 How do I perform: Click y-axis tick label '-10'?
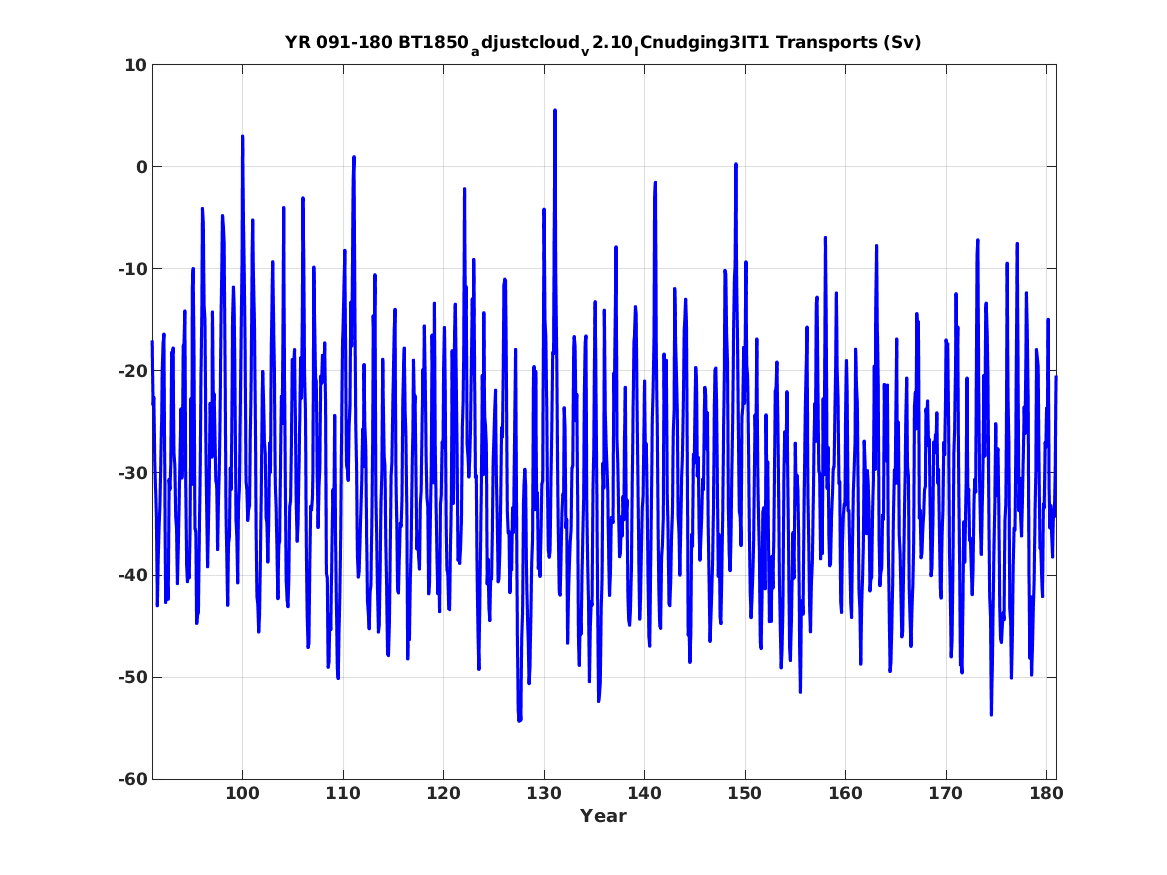[x=132, y=269]
